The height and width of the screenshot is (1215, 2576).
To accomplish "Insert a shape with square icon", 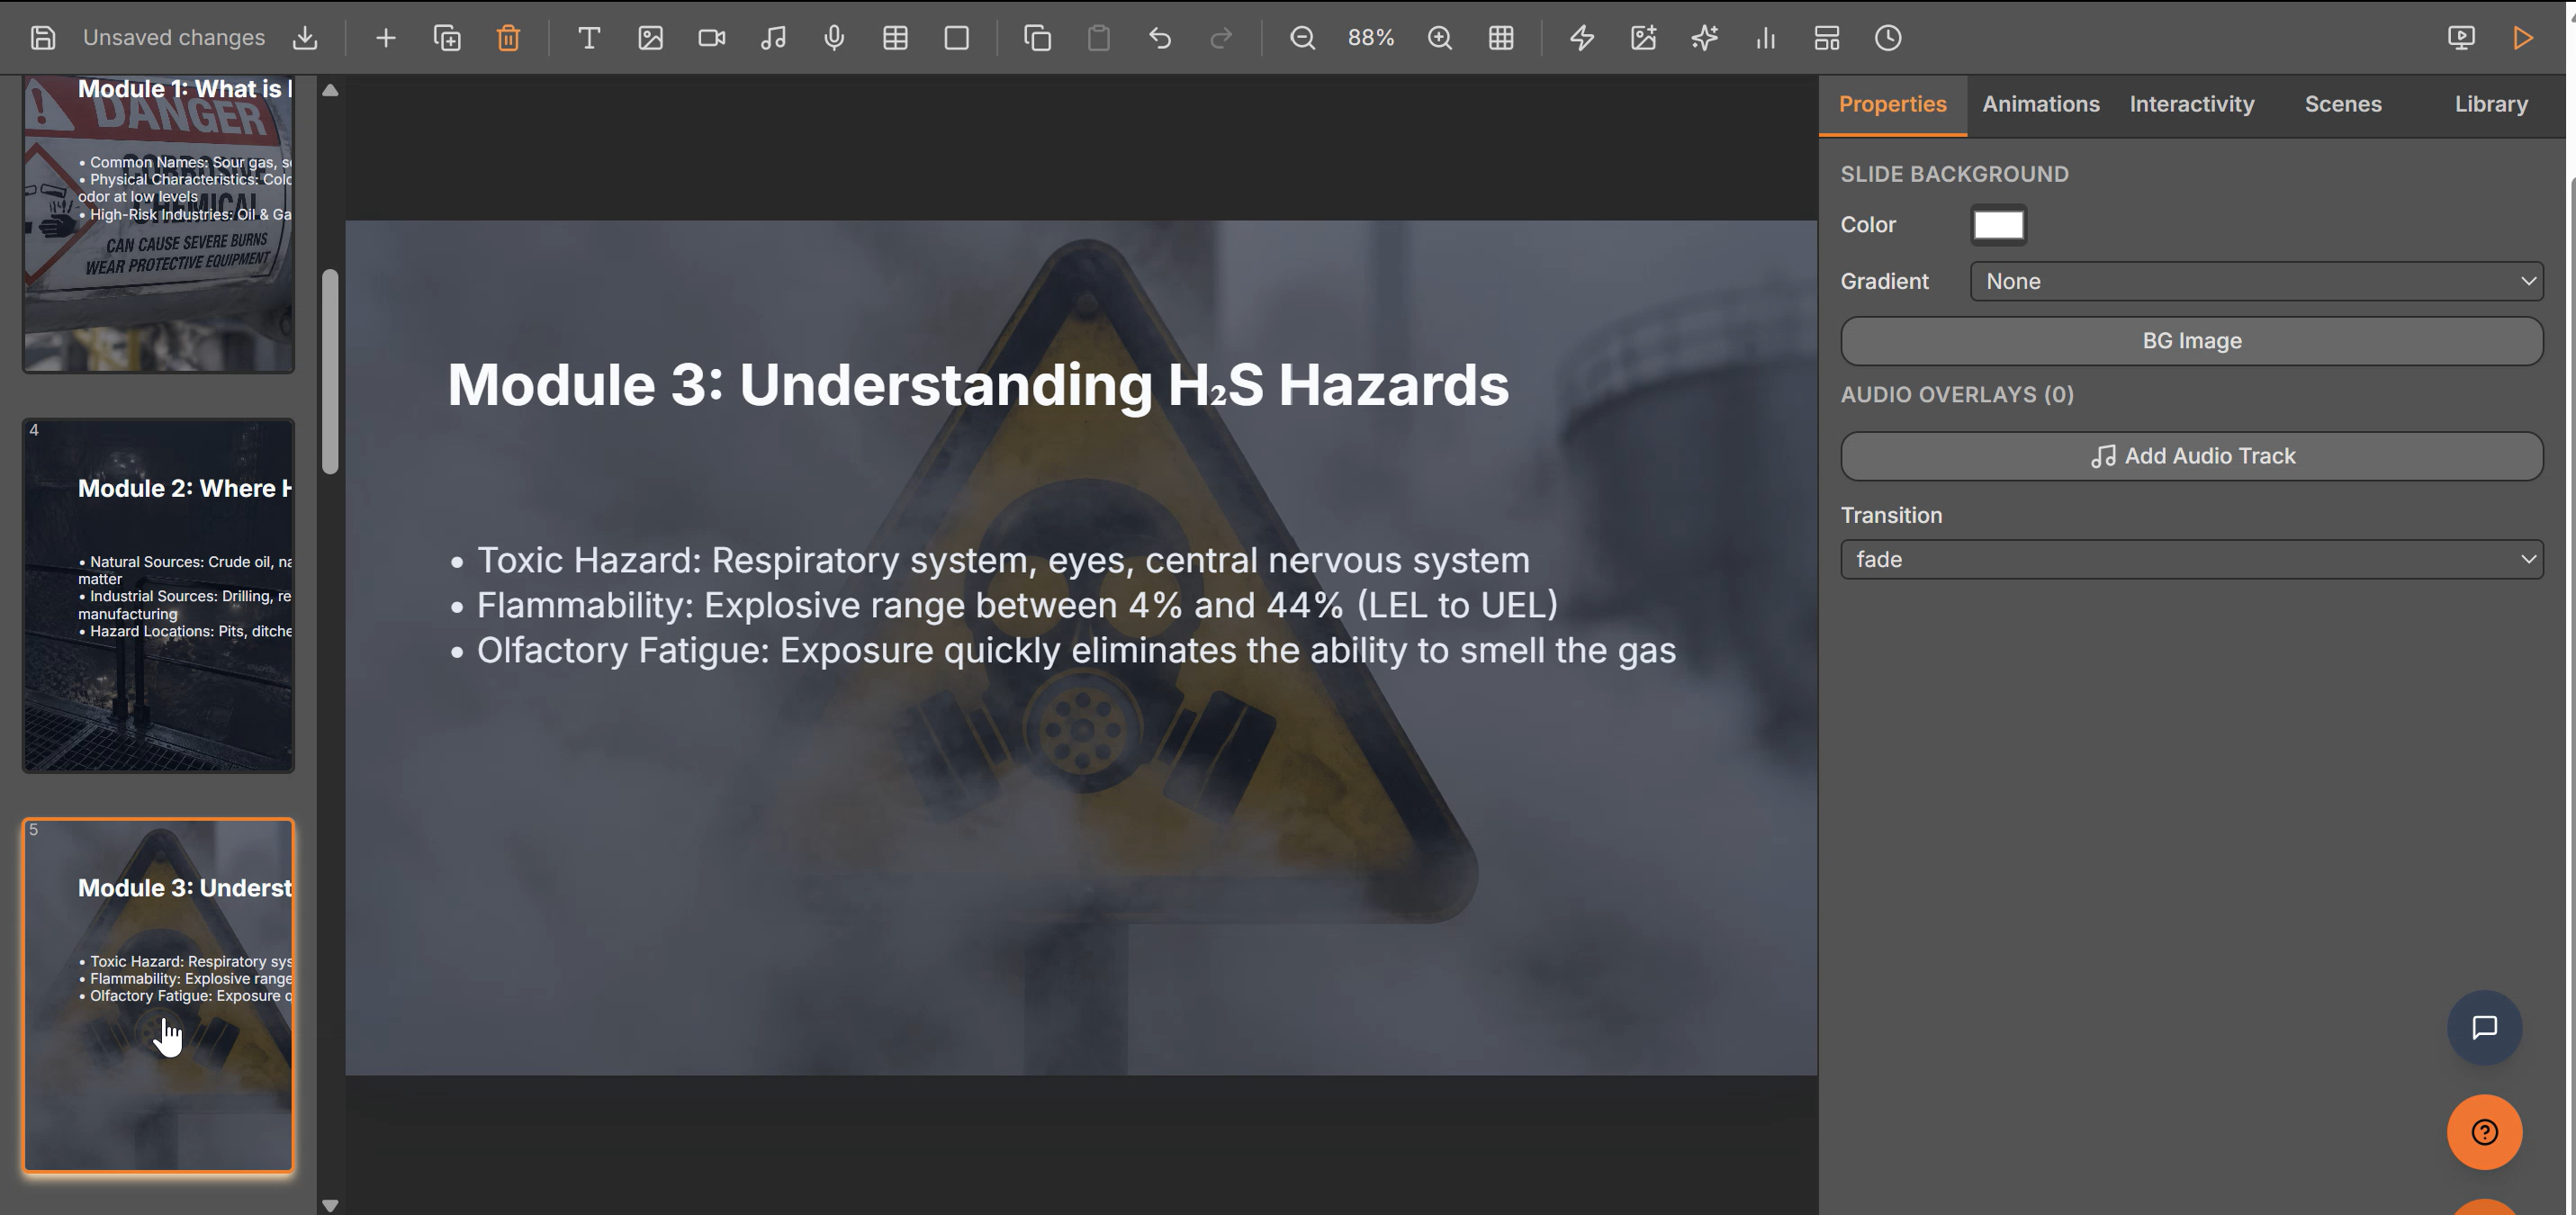I will coord(957,38).
